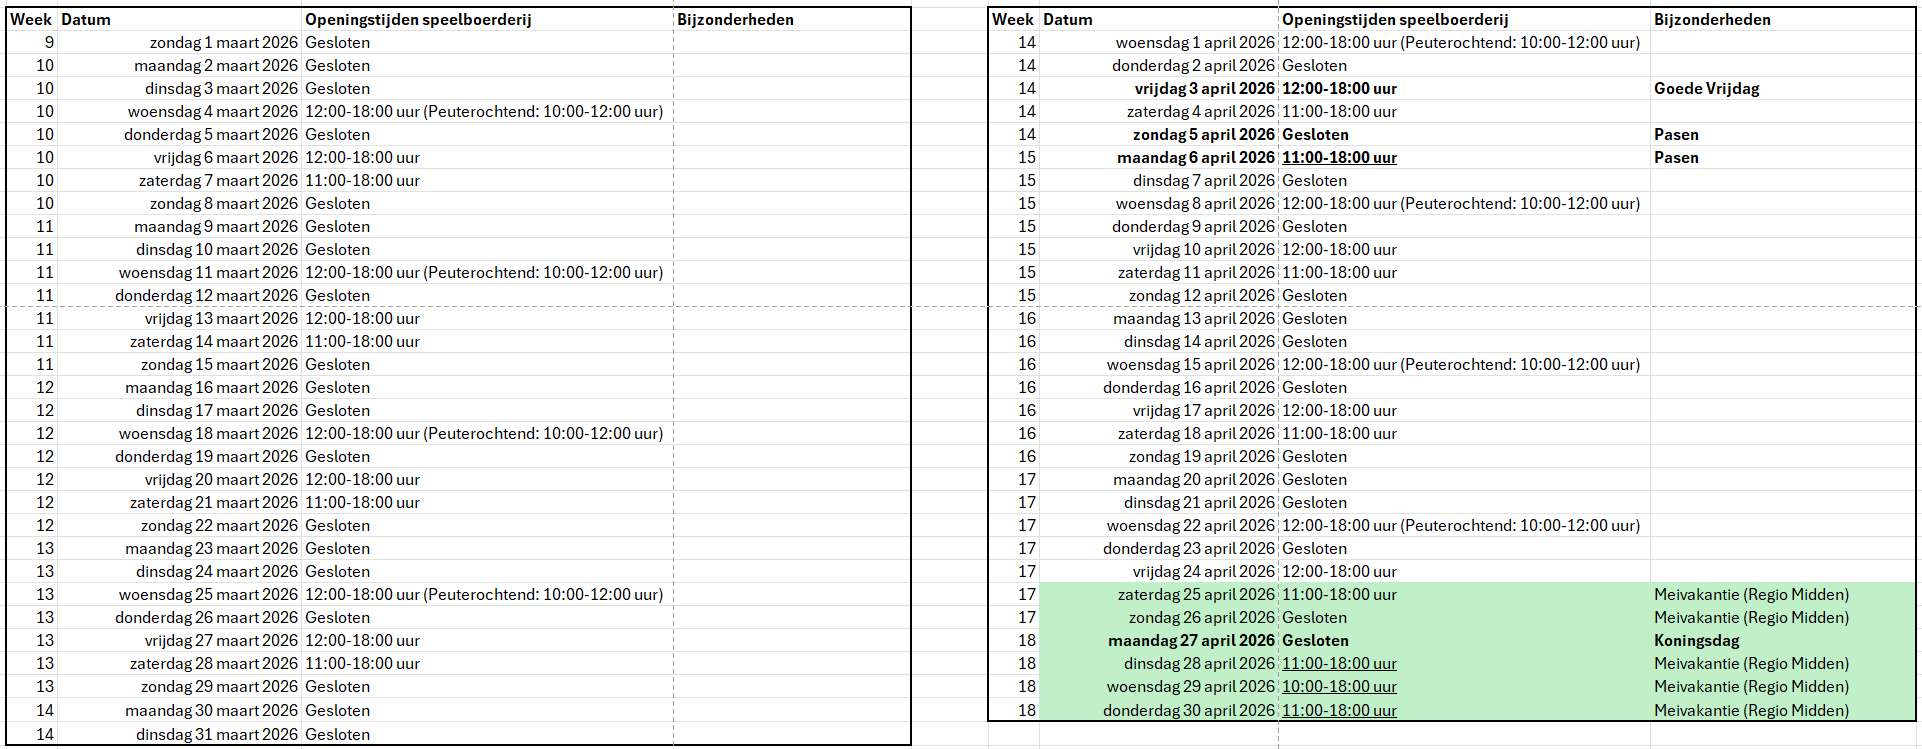Select the Goede Vrijdag cell
Screen dimensions: 1922x749
tap(1706, 89)
